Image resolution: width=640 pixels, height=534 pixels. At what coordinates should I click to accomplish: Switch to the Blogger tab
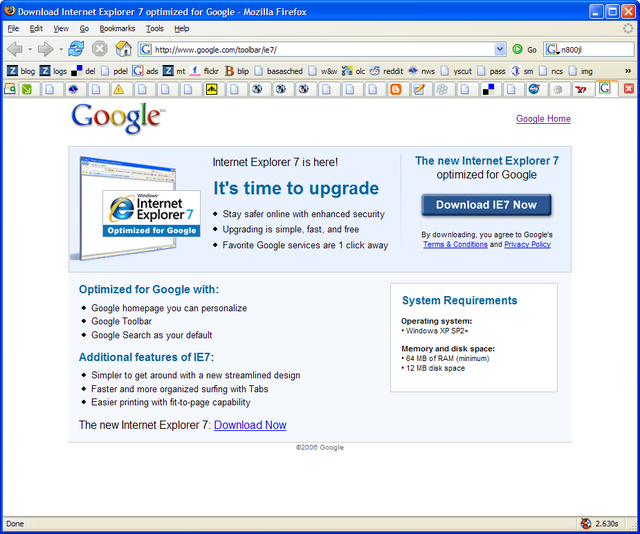396,89
